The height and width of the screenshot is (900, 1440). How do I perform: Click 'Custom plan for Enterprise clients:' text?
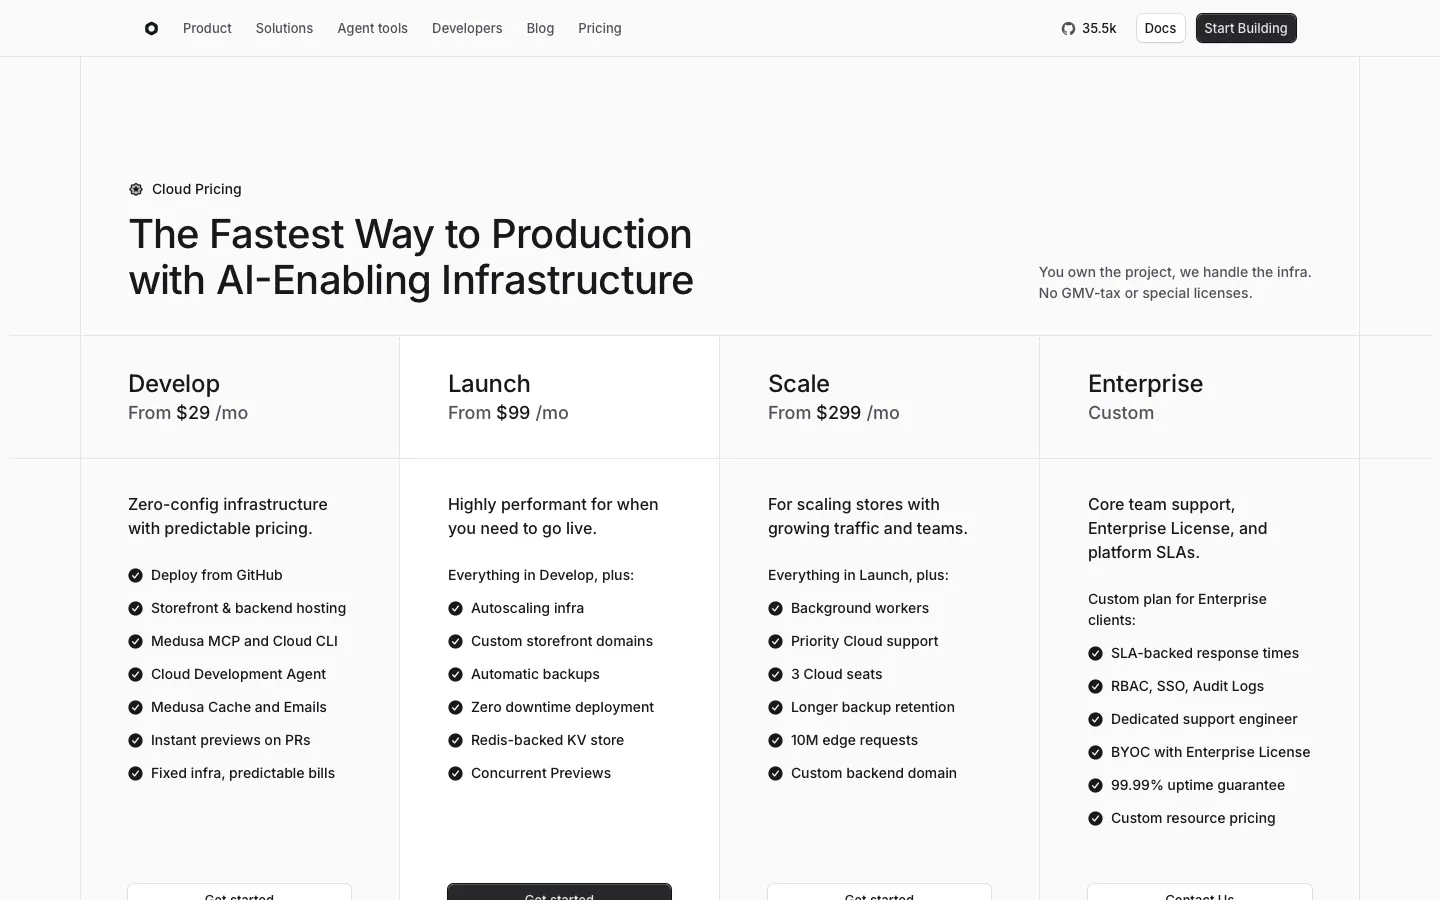tap(1177, 609)
